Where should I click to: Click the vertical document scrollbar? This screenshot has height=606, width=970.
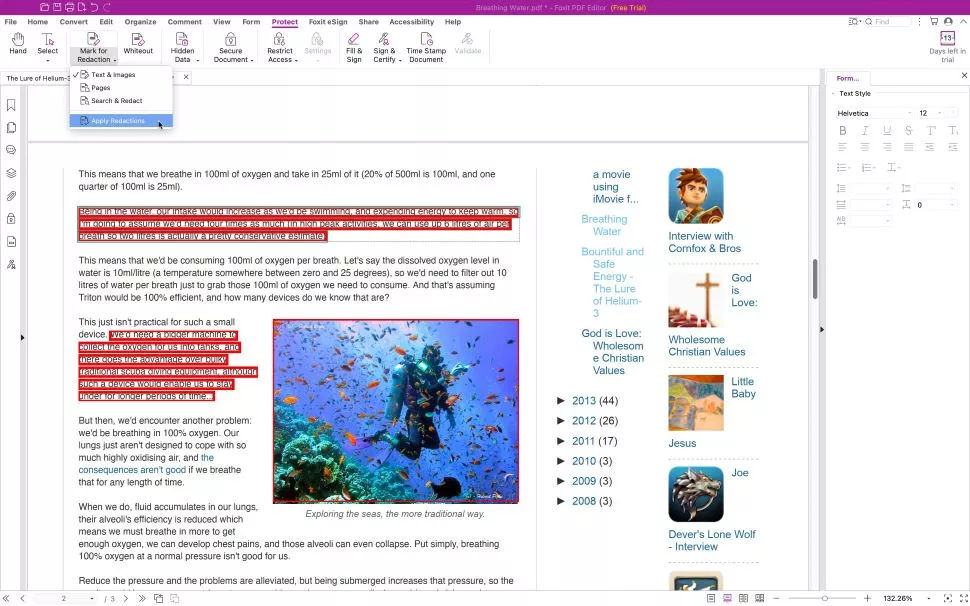[815, 278]
